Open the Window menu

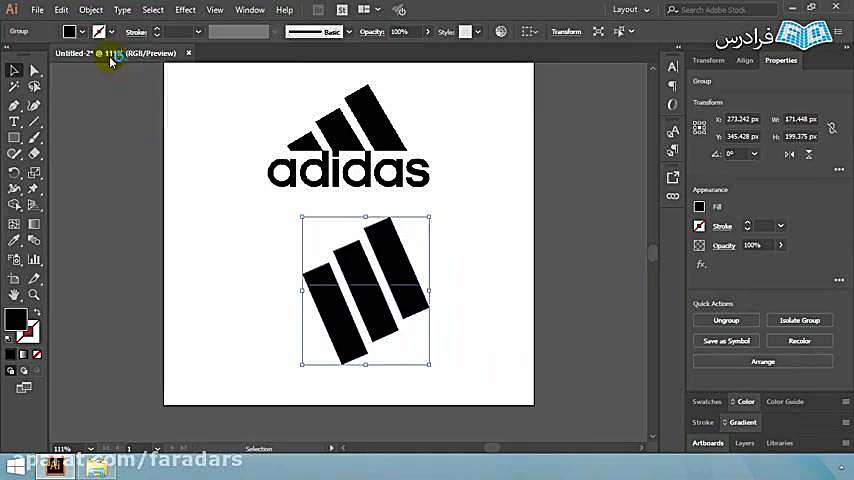pyautogui.click(x=249, y=10)
